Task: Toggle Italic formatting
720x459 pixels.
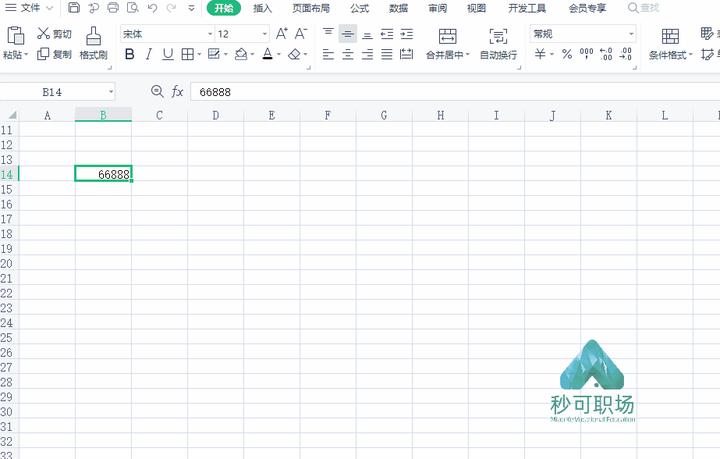Action: point(148,55)
